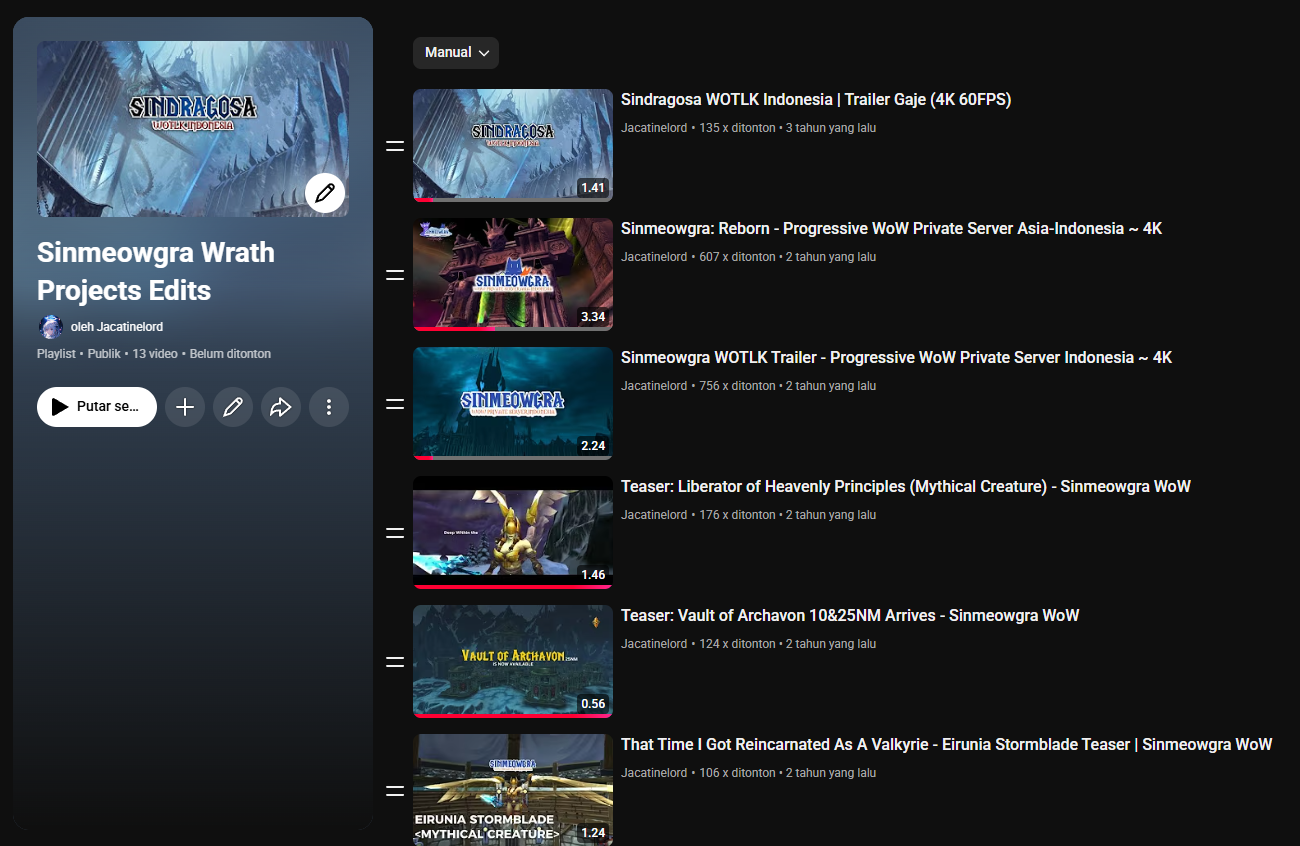Open Teaser: Vault of Archavon 10&25NM title
Image resolution: width=1300 pixels, height=846 pixels.
[850, 616]
